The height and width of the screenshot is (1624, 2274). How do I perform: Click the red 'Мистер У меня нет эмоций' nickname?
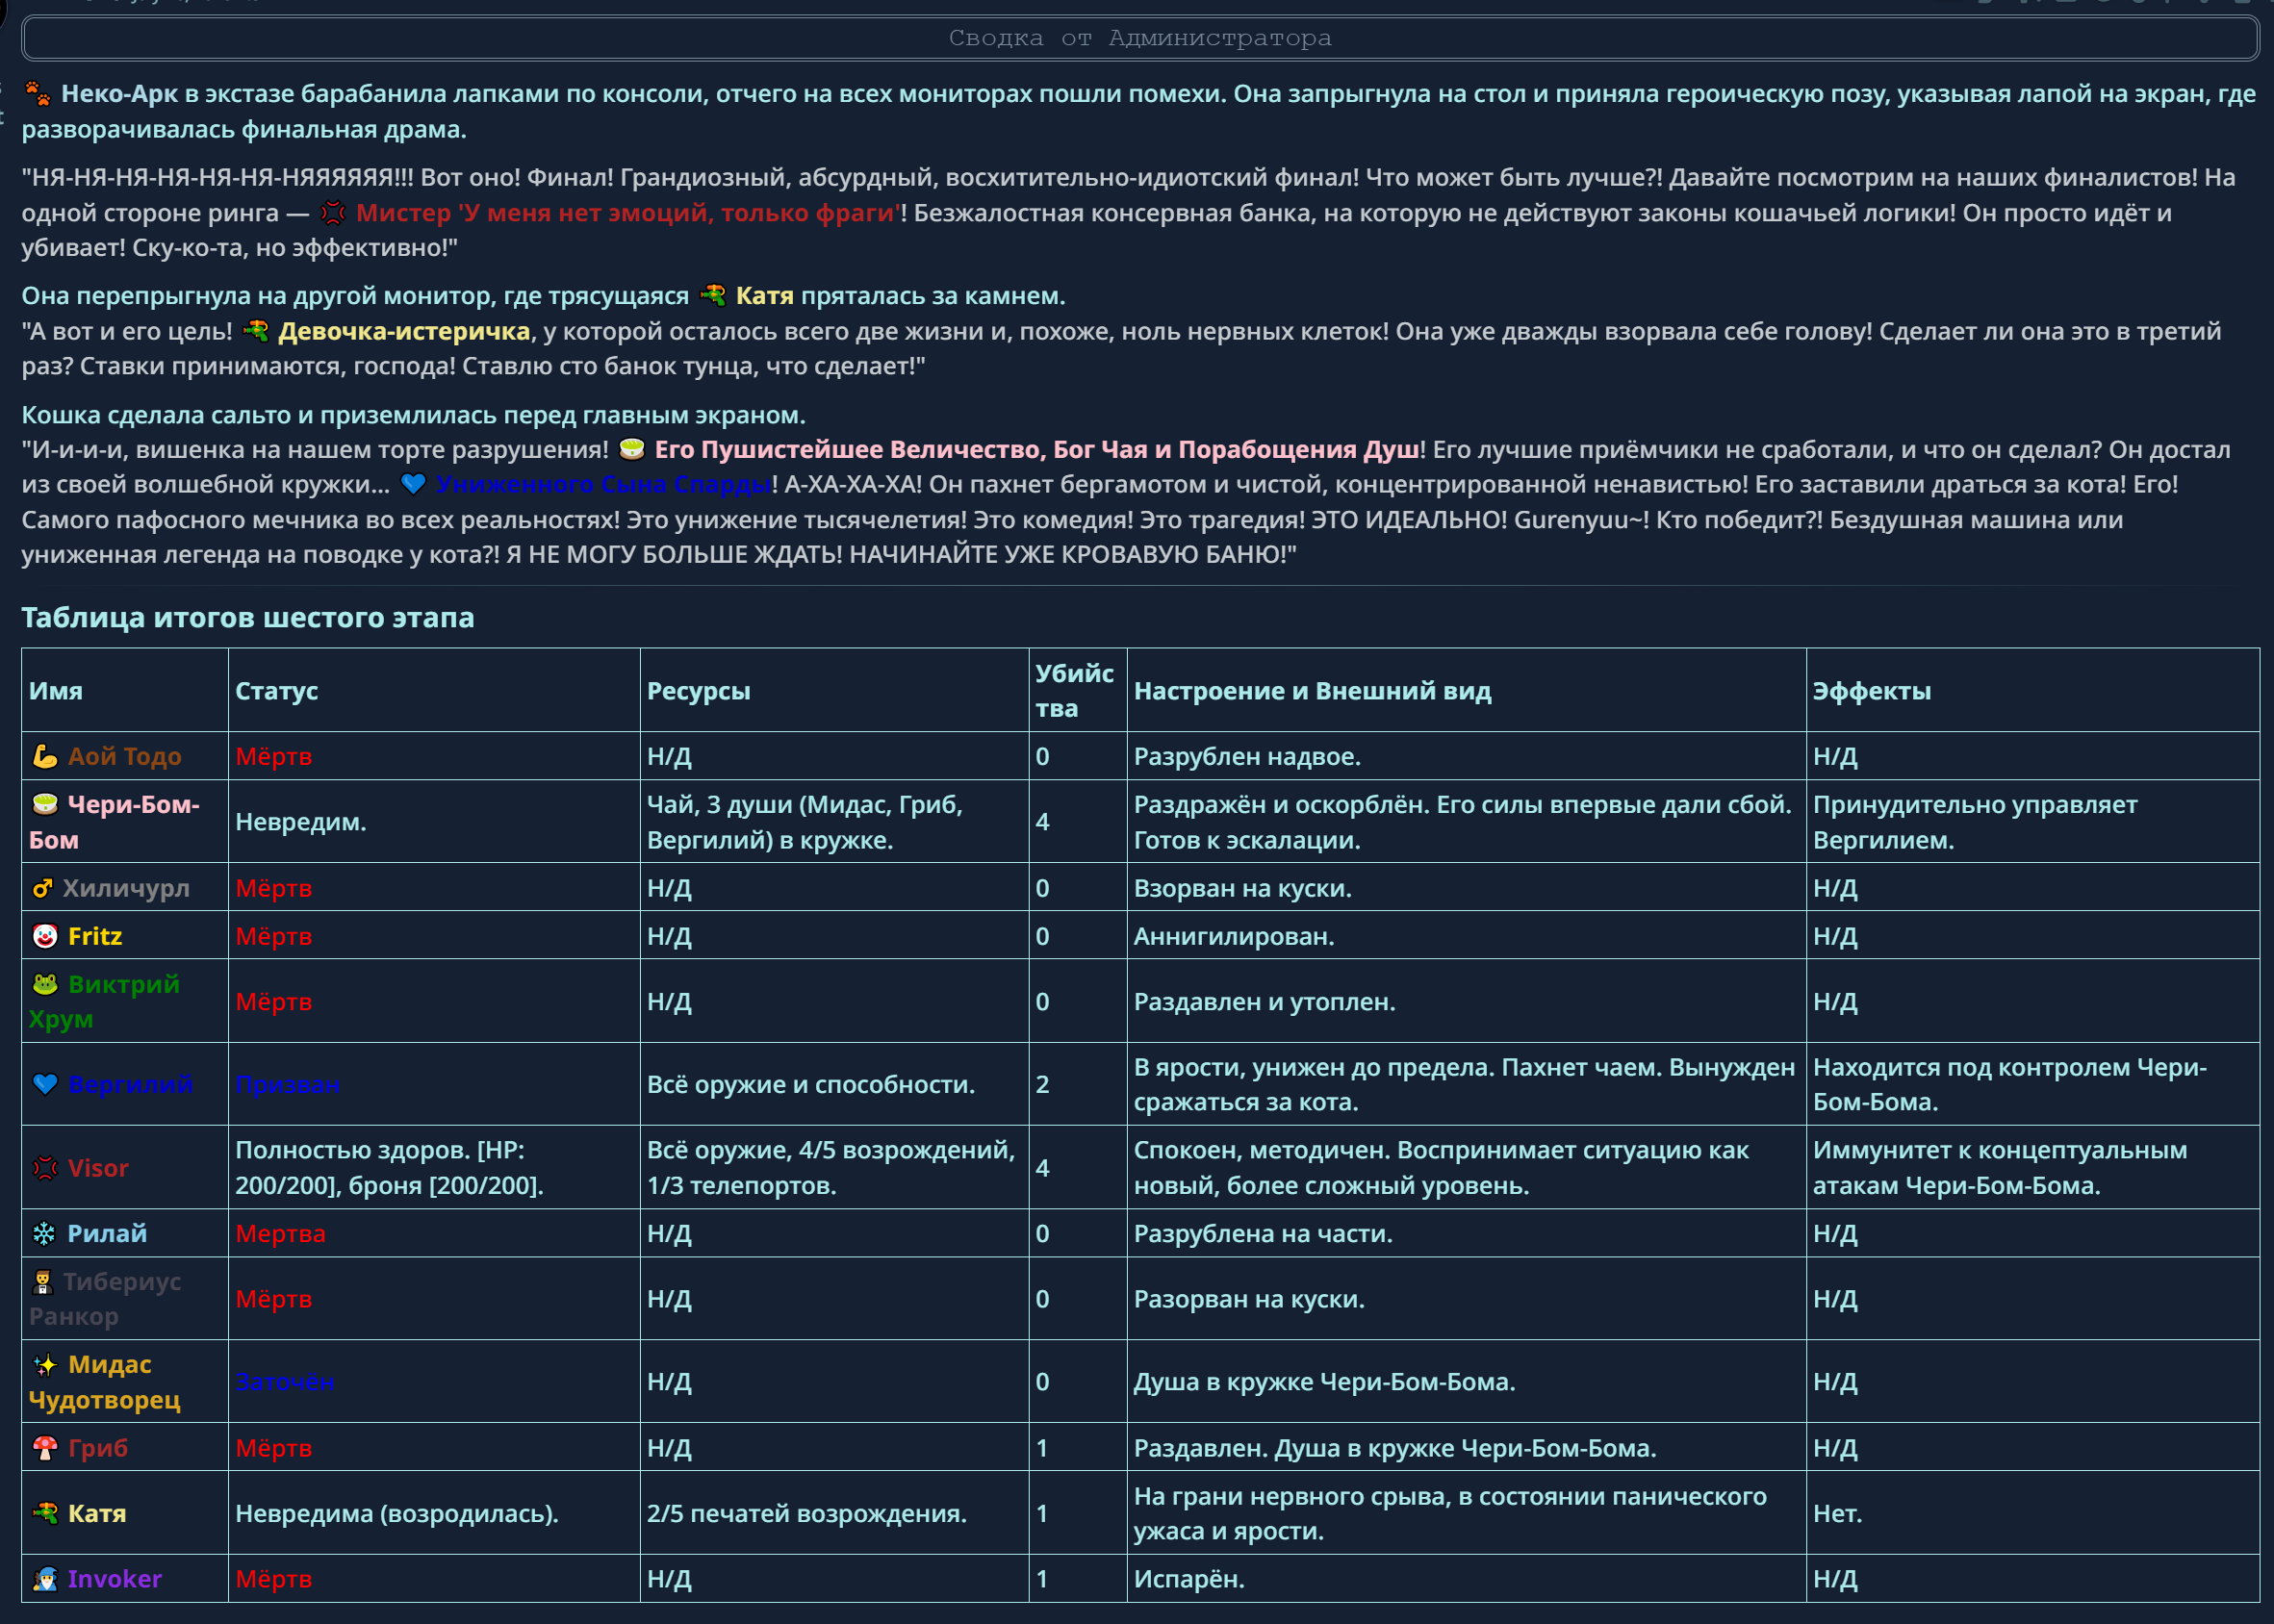627,213
